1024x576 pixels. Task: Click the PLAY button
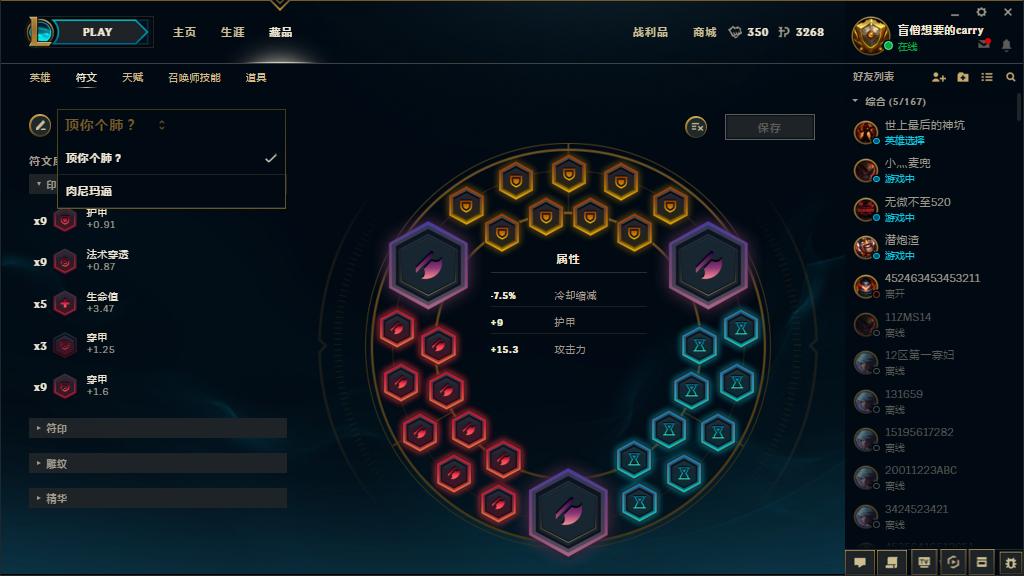coord(98,32)
